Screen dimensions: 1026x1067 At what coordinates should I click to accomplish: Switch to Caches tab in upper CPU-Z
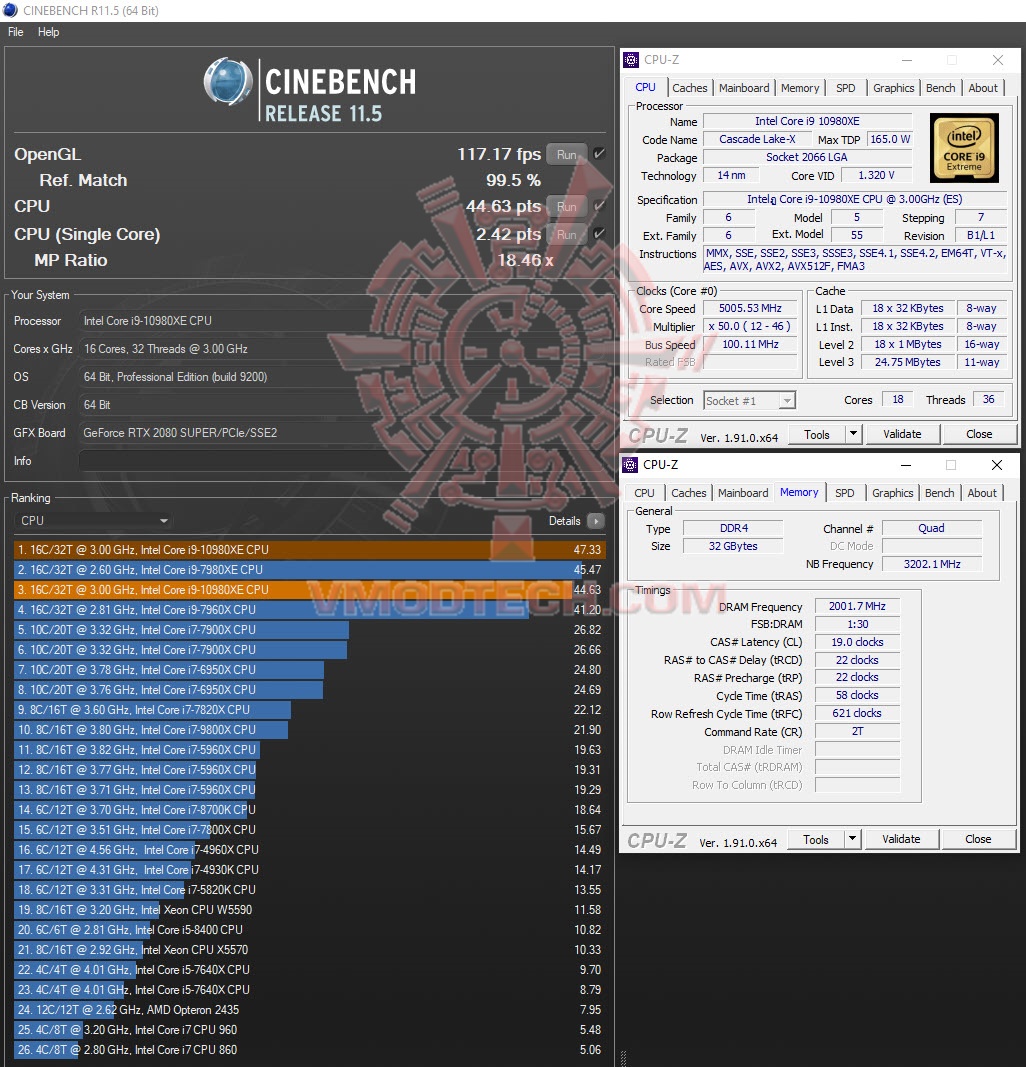[689, 88]
